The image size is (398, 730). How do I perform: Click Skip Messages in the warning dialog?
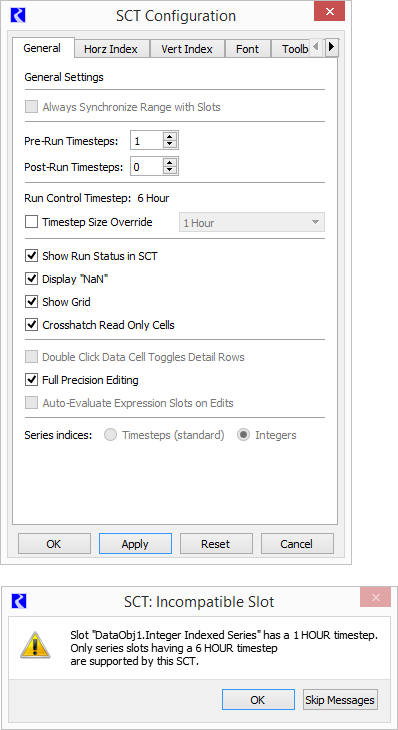[x=340, y=700]
